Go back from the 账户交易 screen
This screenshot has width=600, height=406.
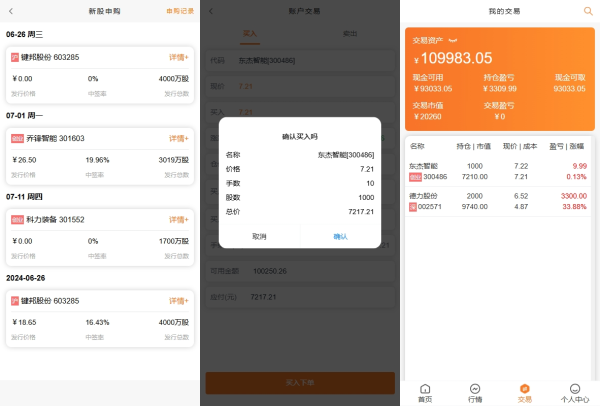(211, 11)
